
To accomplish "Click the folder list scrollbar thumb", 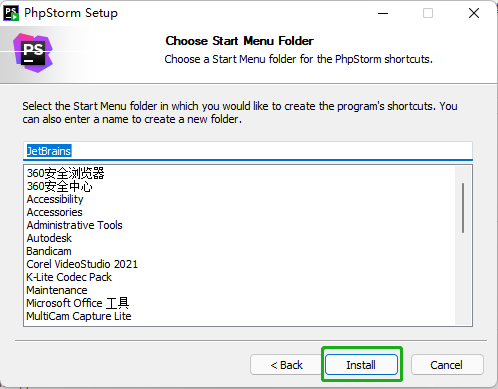I will coord(463,208).
